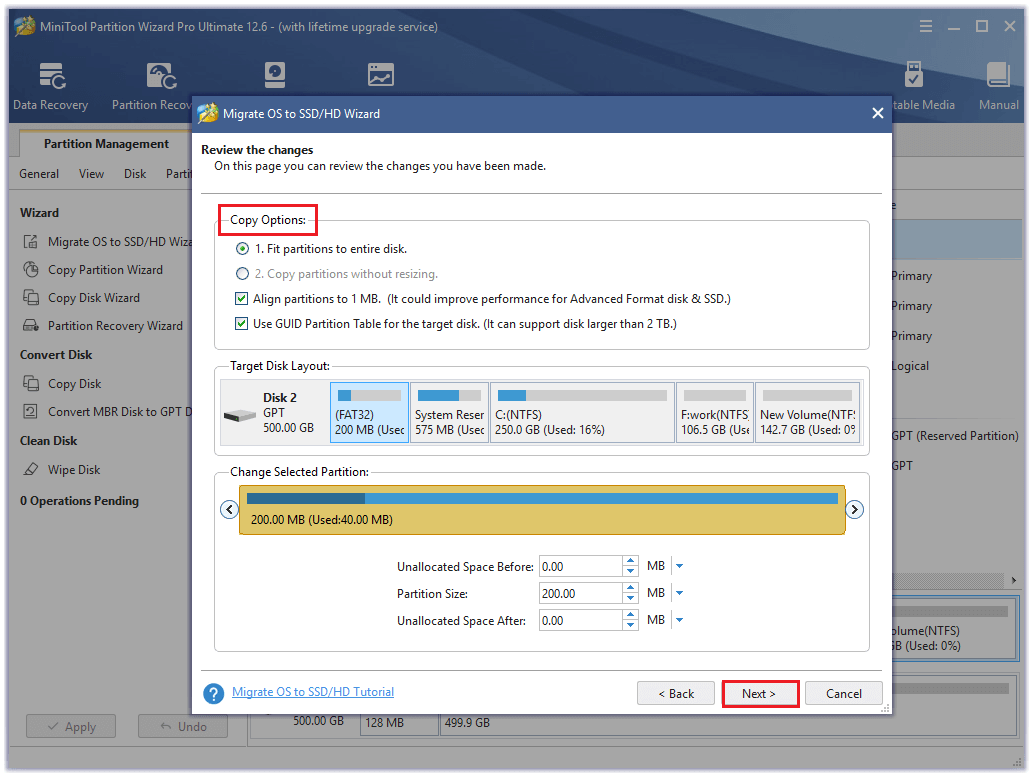Viewport: 1034px width, 778px height.
Task: Click Wipe Disk in sidebar
Action: pos(74,469)
